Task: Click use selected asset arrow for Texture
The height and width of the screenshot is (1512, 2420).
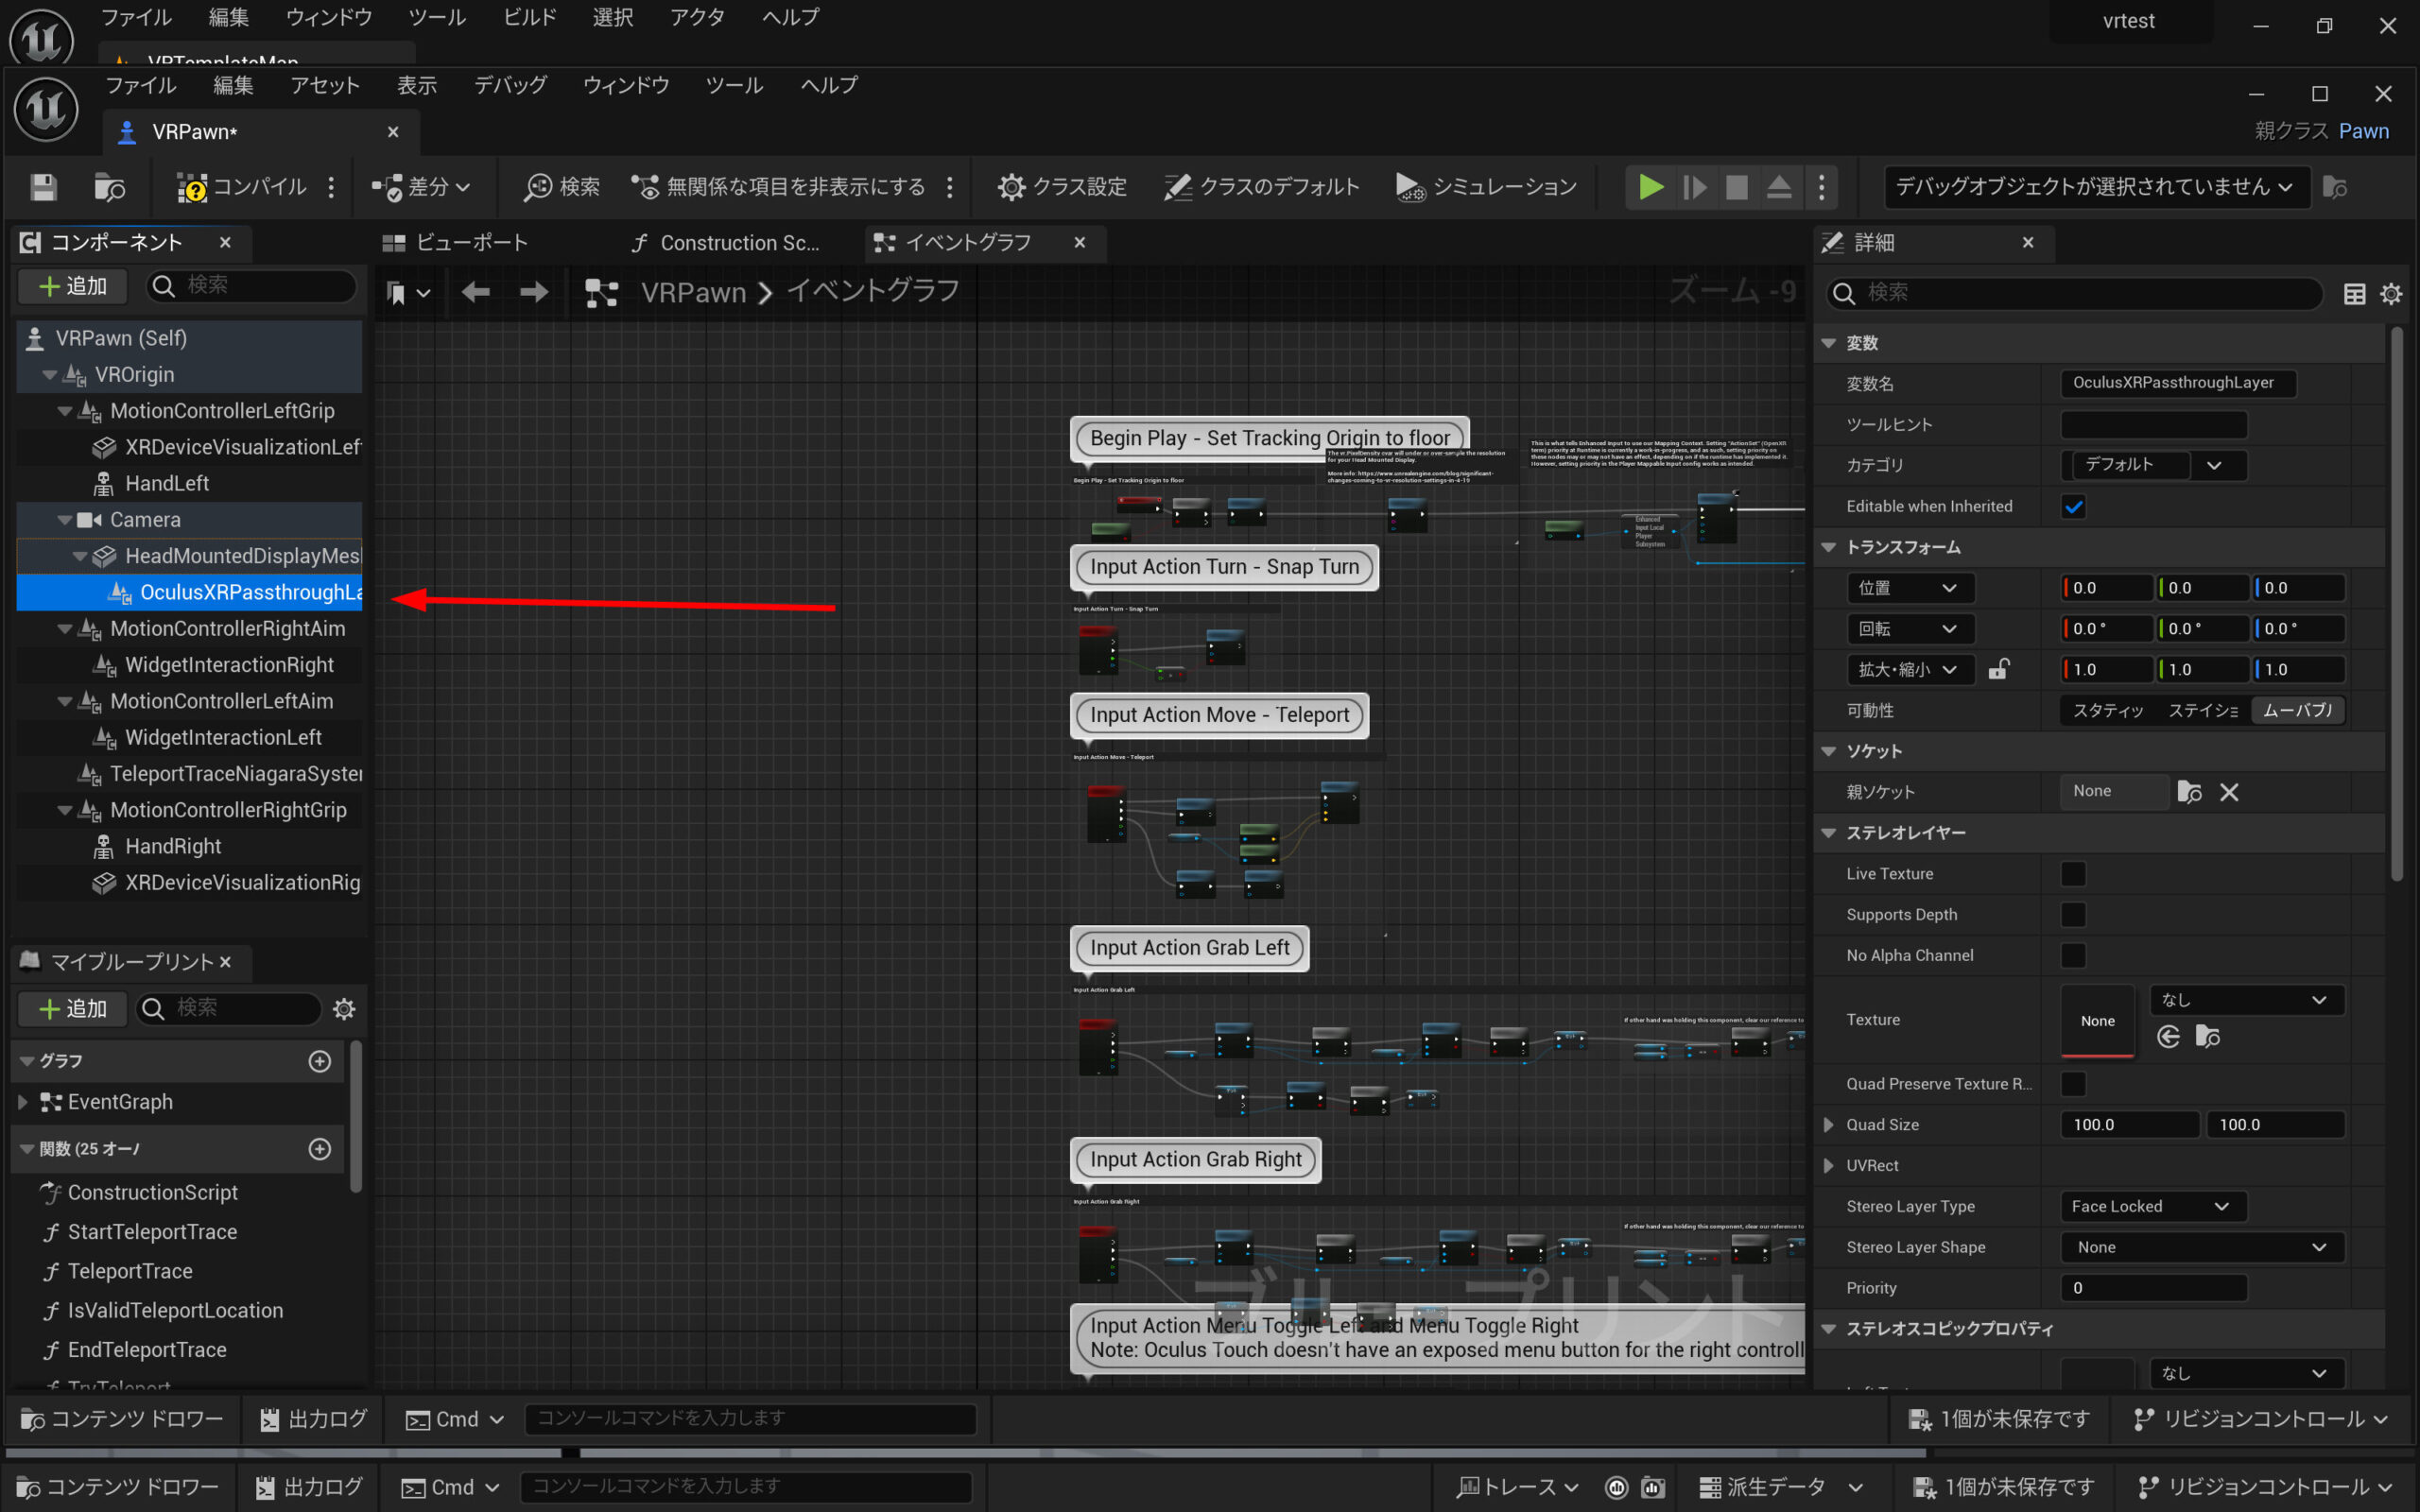Action: coord(2168,1037)
